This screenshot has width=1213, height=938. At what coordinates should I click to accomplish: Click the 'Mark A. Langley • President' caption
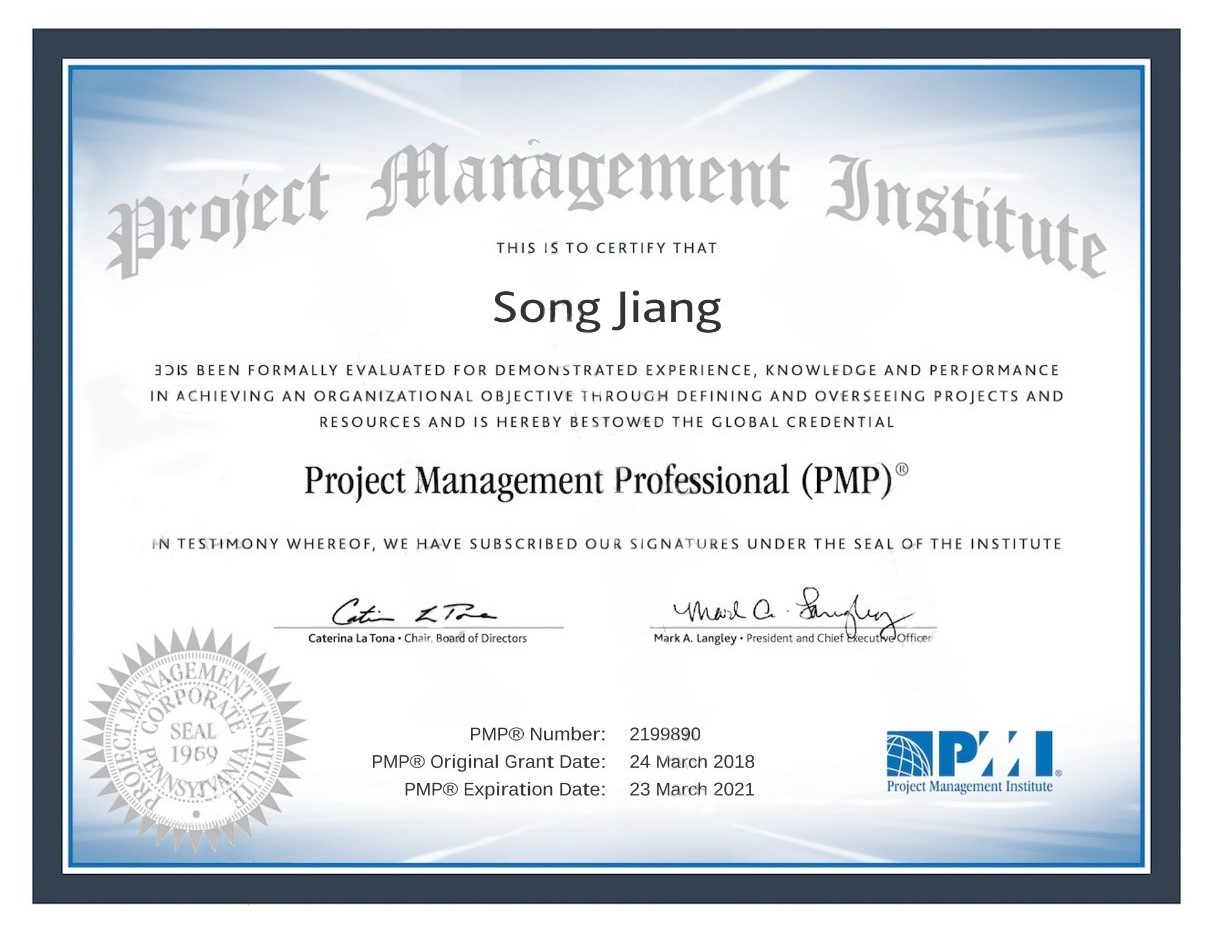[x=792, y=638]
